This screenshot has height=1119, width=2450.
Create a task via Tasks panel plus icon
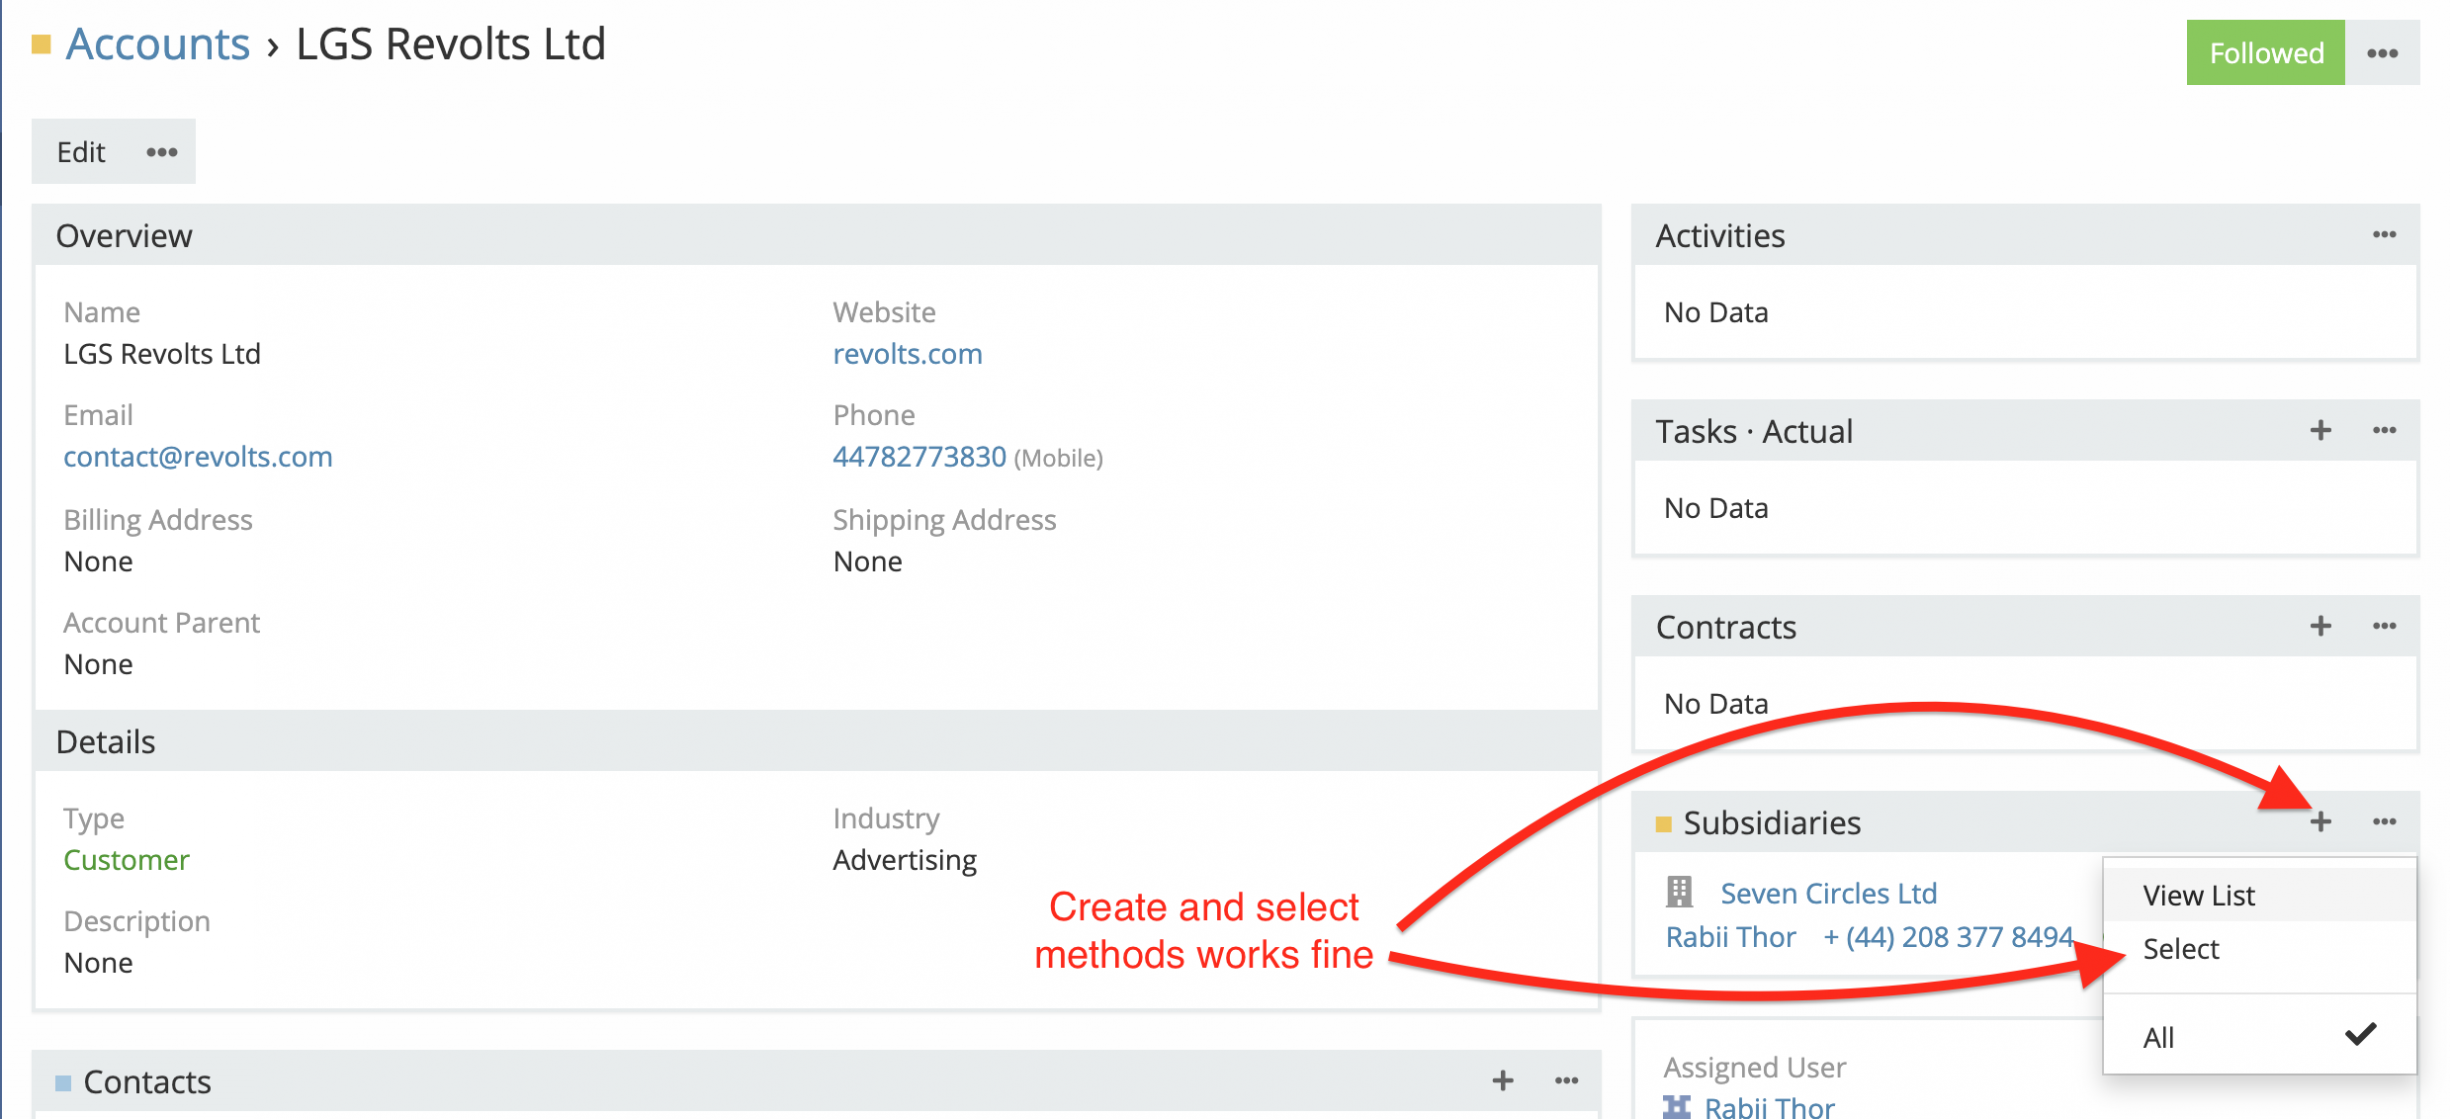2319,431
